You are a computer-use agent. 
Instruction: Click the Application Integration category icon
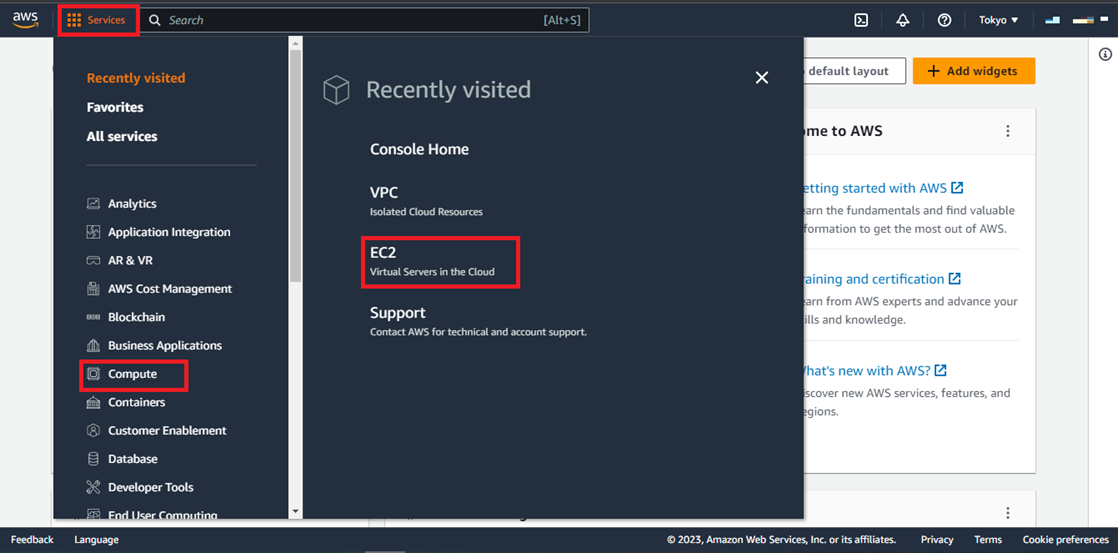(x=93, y=232)
